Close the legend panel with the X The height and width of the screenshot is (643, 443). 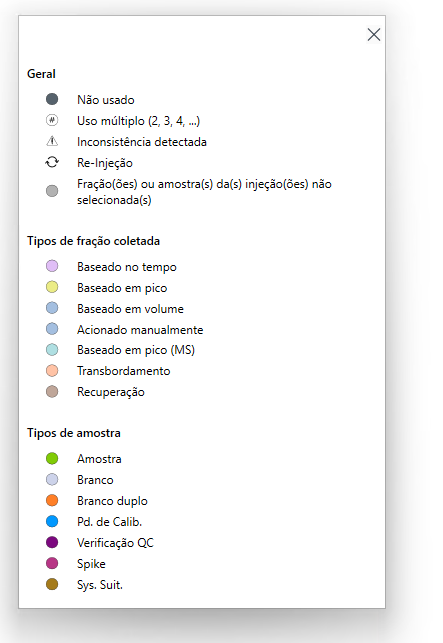click(374, 34)
